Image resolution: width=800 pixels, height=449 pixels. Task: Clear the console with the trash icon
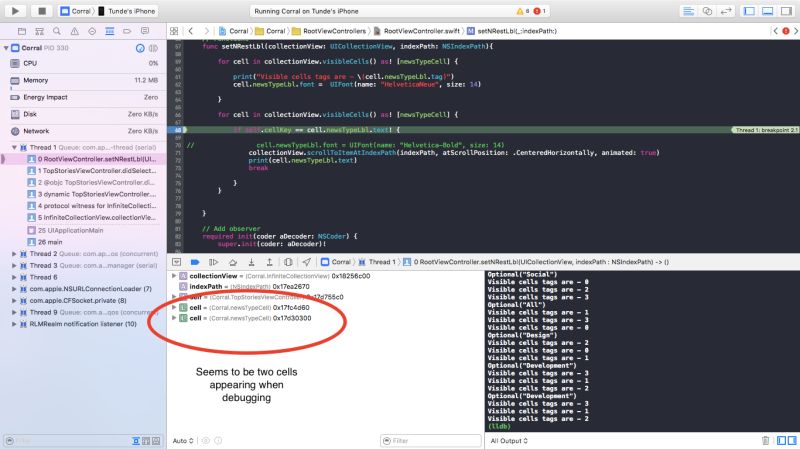point(765,440)
